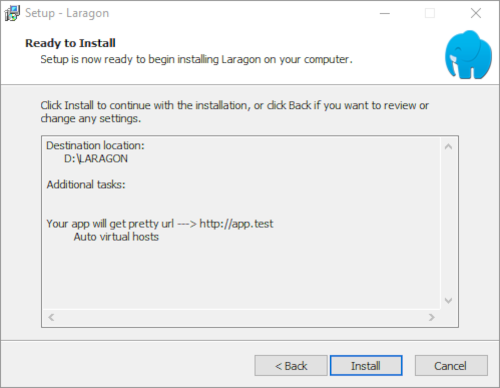Viewport: 500px width, 388px height.
Task: Click the Additional tasks line in summary
Action: 86,185
